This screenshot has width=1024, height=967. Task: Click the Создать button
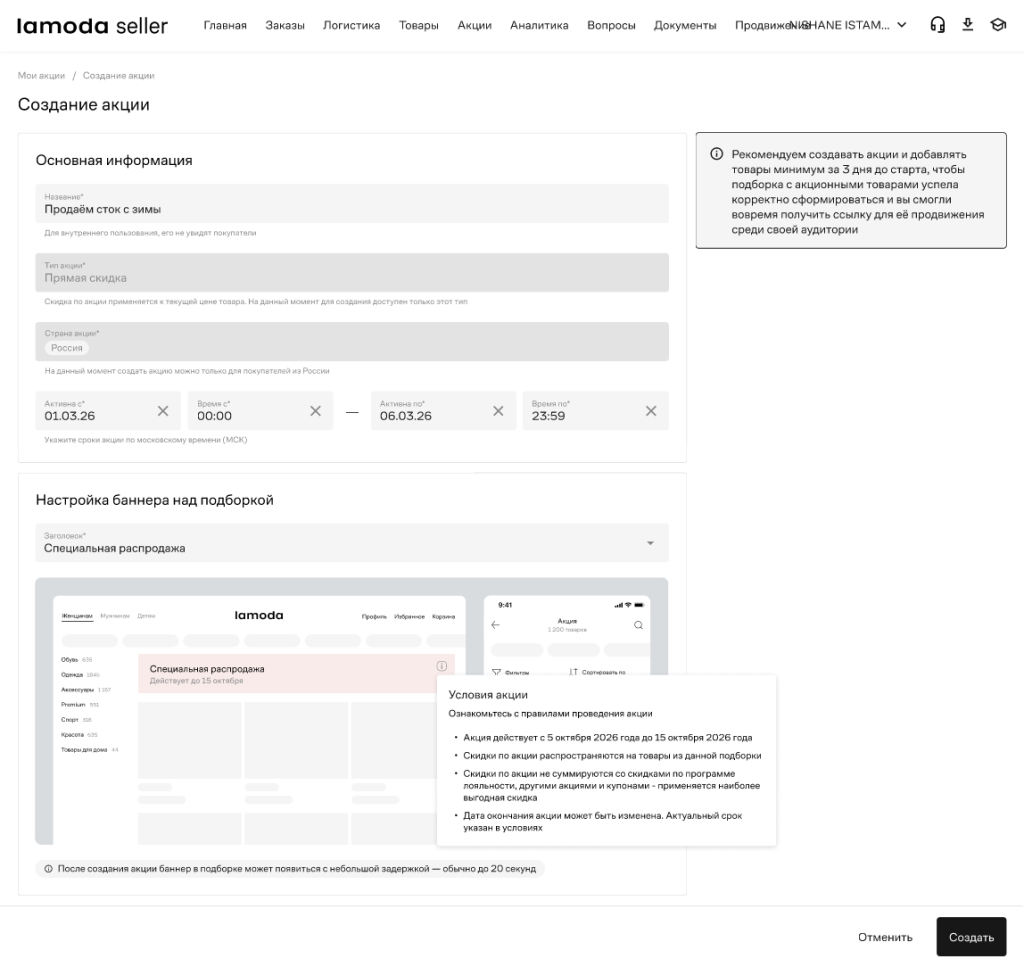point(971,937)
